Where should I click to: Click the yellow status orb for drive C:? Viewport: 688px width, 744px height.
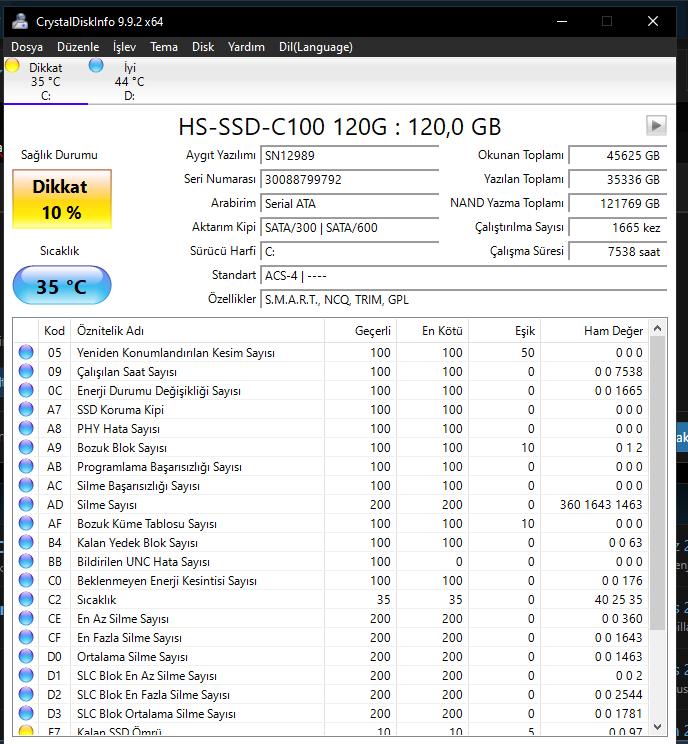click(12, 65)
